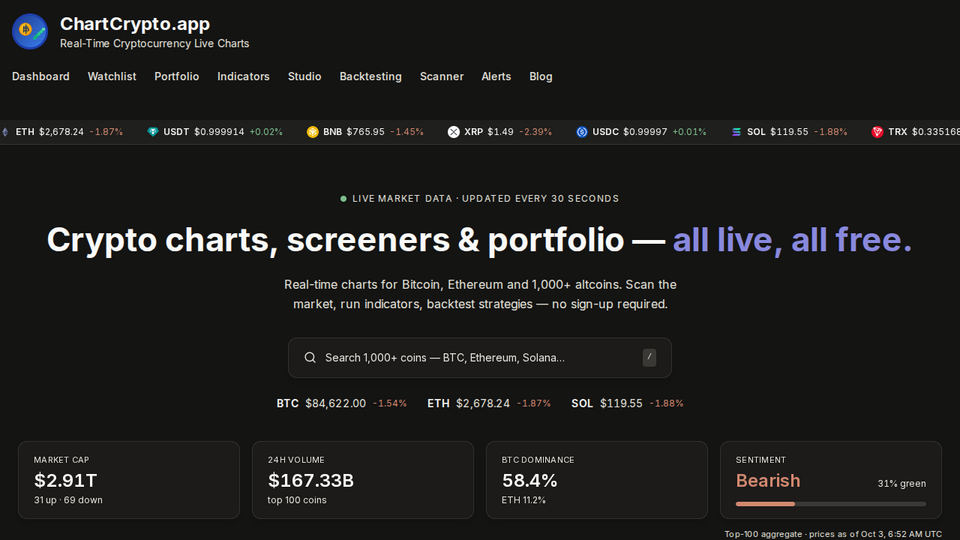Go to the Portfolio section

[176, 77]
